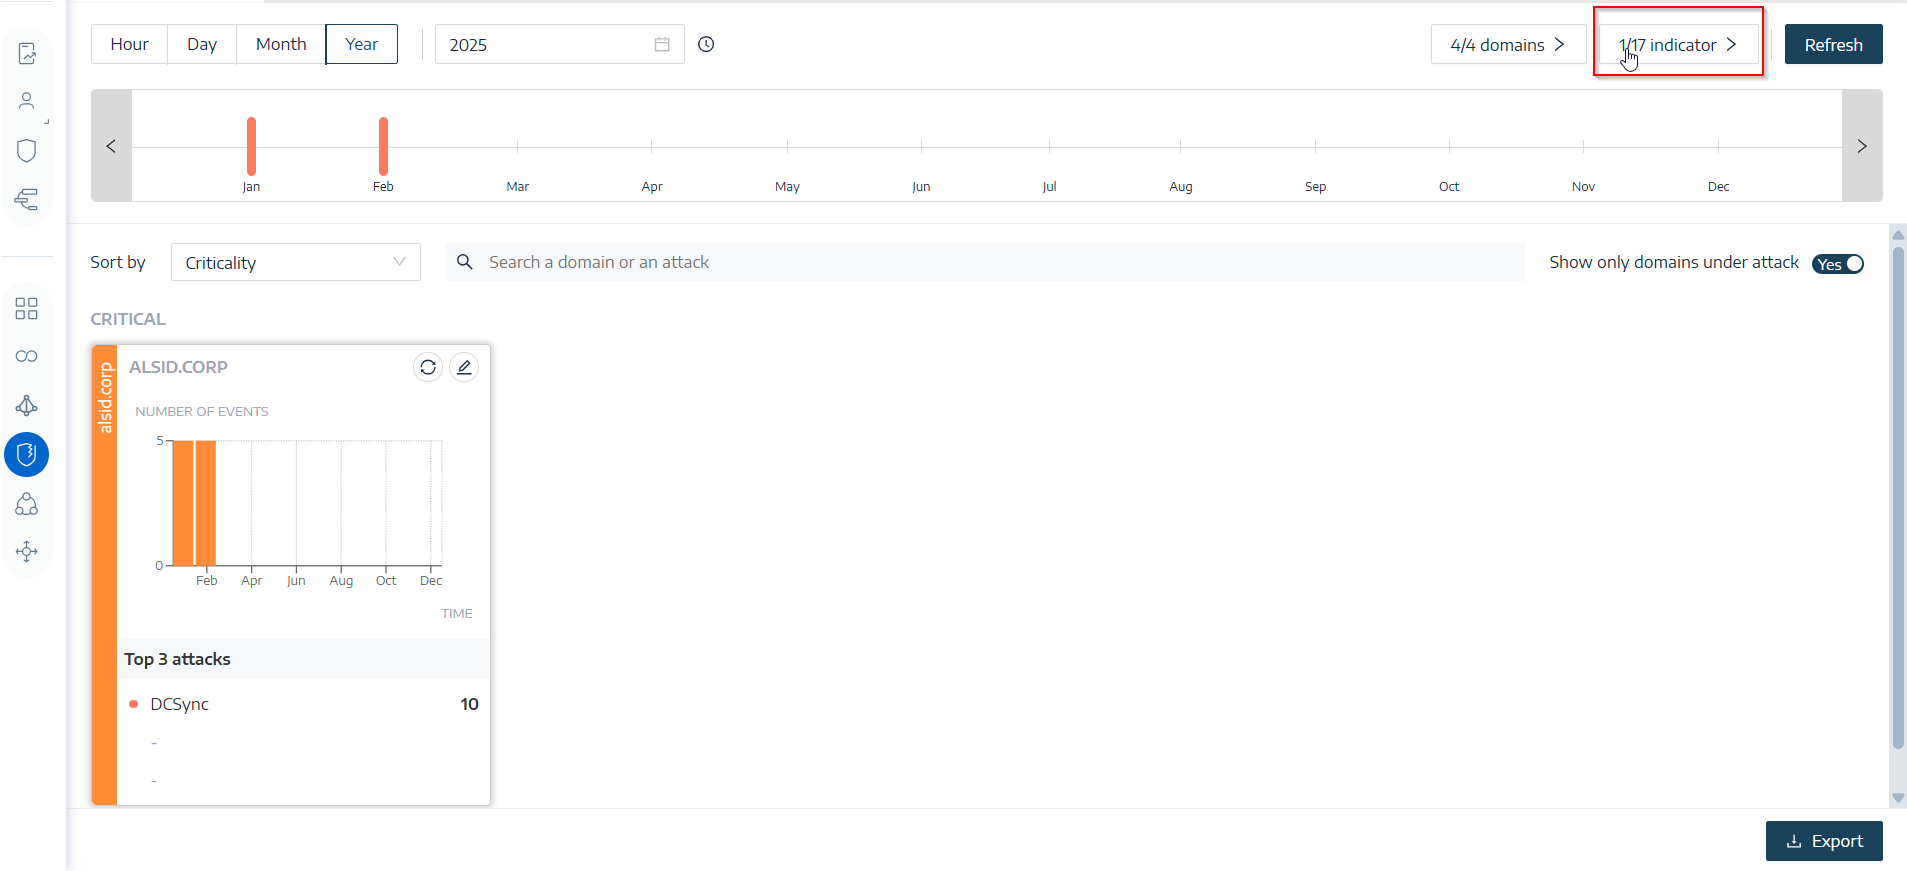Image resolution: width=1907 pixels, height=871 pixels.
Task: Open the four-squares dashboard icon in sidebar
Action: [27, 308]
